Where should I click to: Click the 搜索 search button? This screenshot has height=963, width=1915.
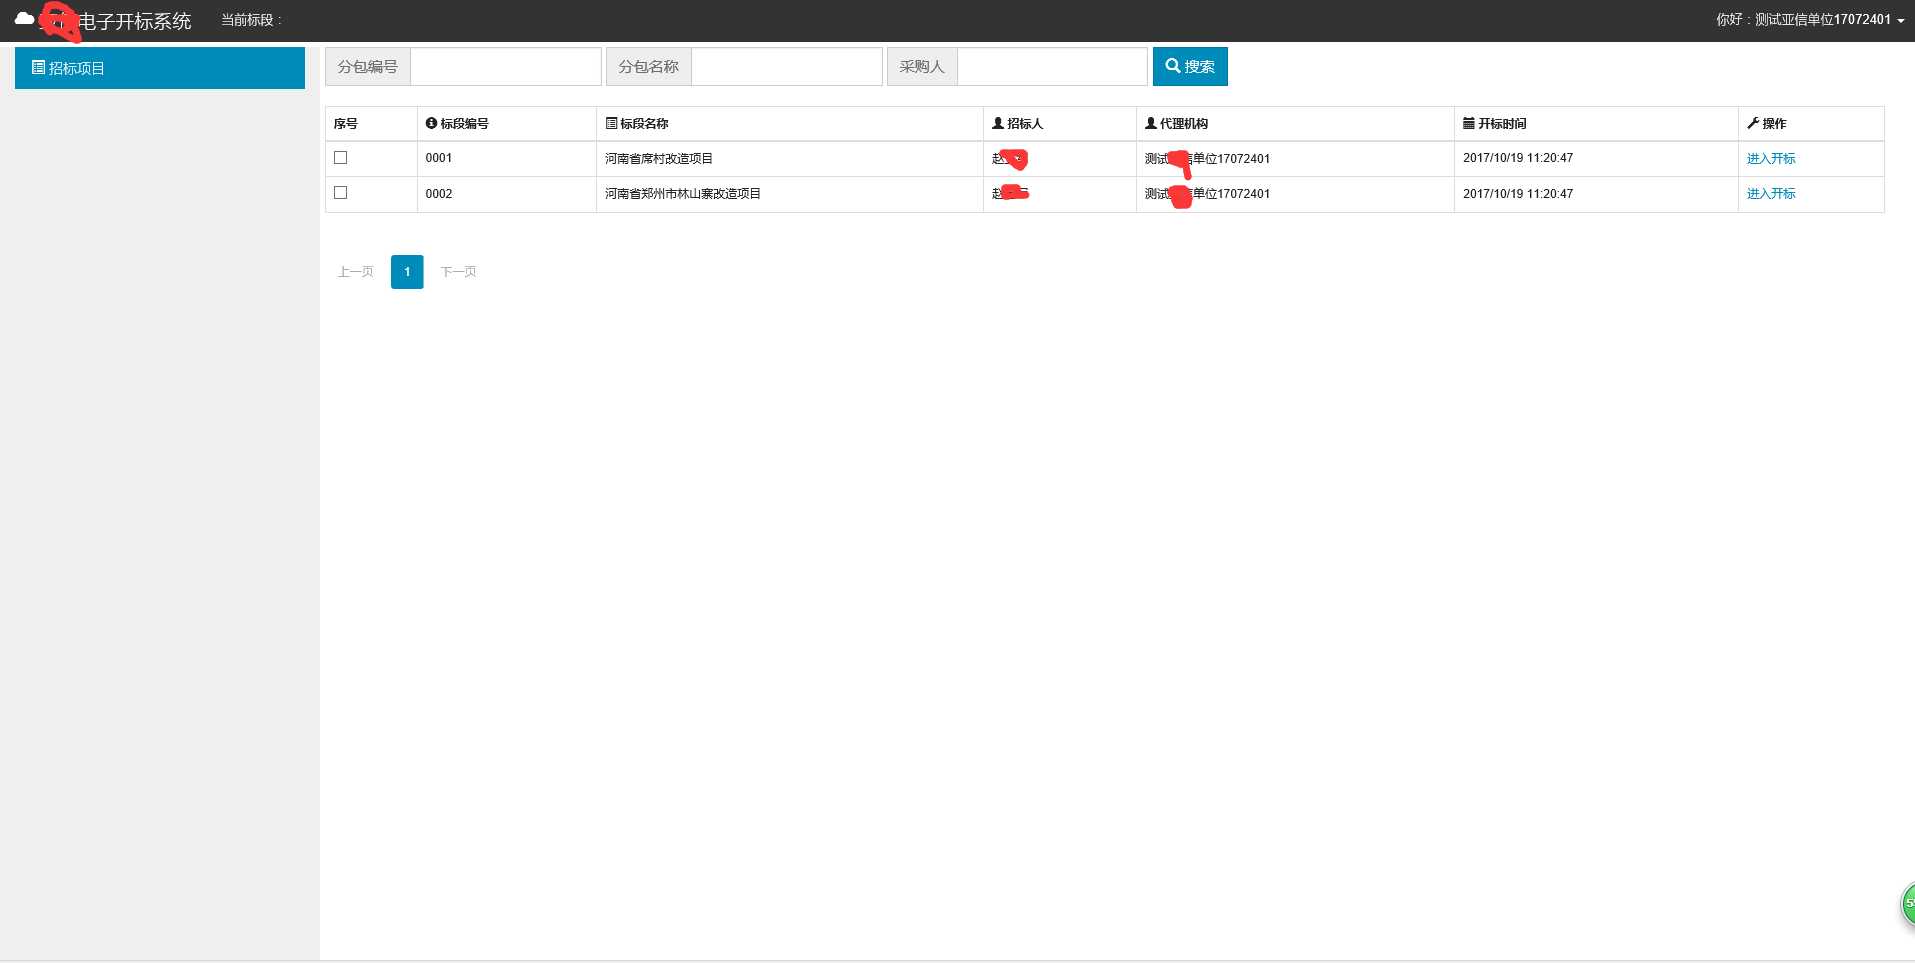1190,67
